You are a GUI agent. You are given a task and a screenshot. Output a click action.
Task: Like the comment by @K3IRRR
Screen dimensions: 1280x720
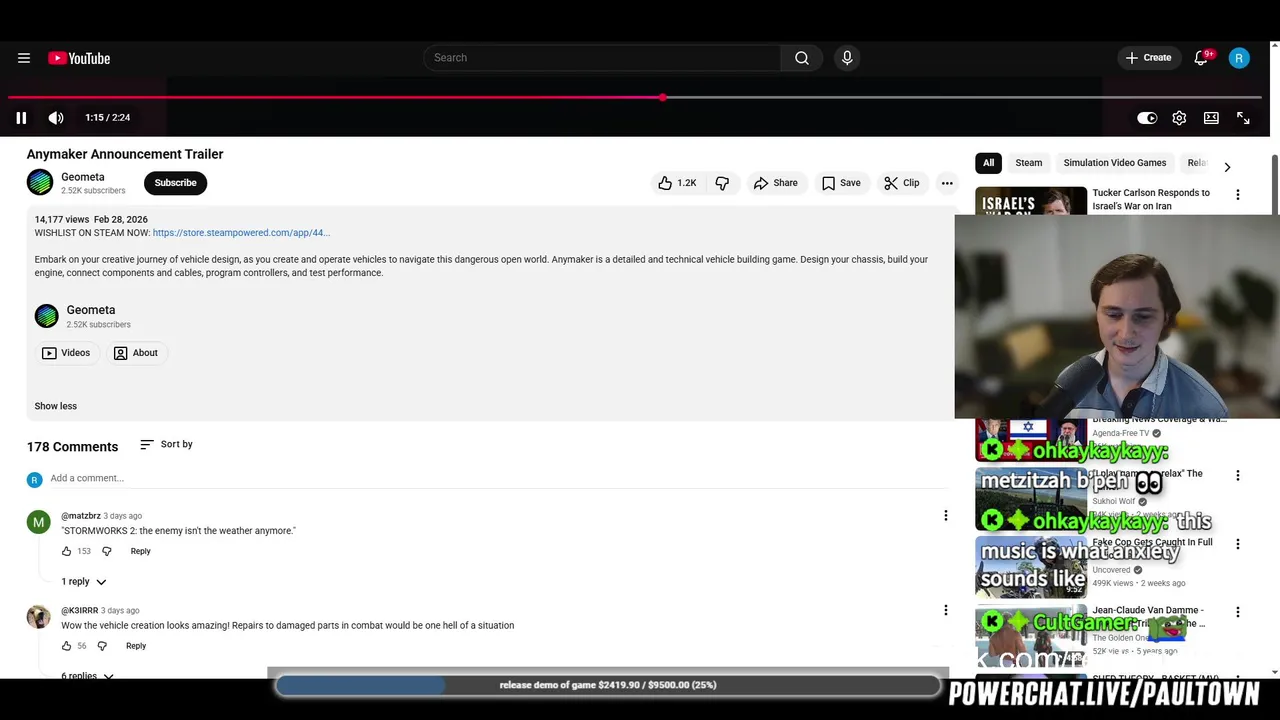67,646
